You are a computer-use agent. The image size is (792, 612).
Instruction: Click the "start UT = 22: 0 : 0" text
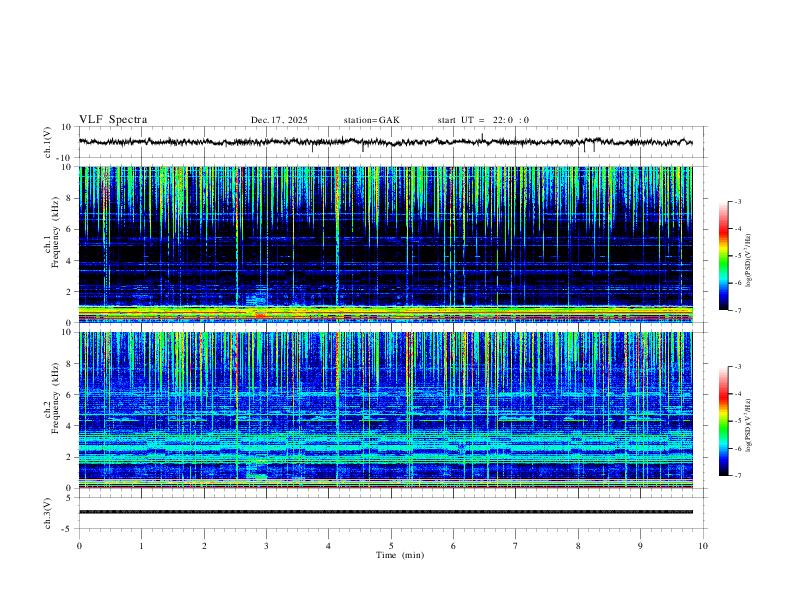click(x=483, y=120)
